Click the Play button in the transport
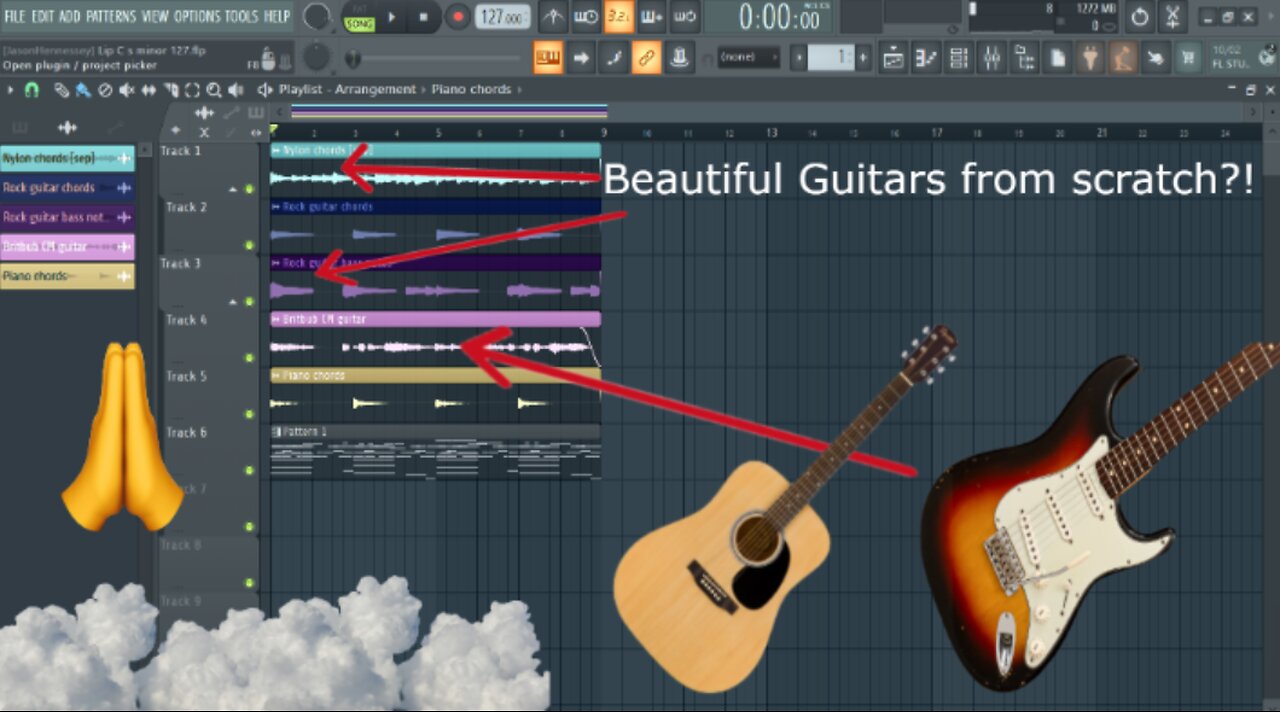This screenshot has width=1280, height=712. tap(392, 17)
